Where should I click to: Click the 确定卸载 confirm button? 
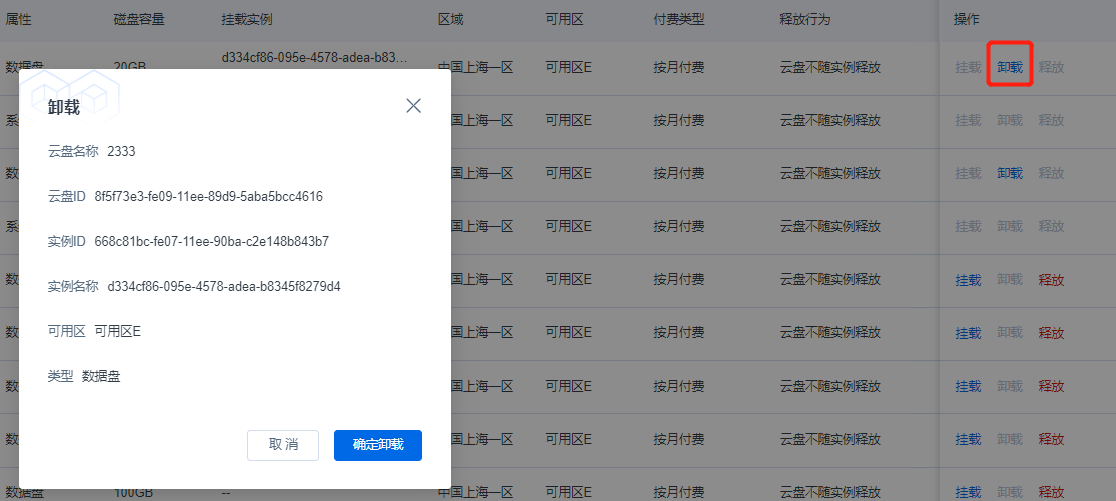coord(378,445)
